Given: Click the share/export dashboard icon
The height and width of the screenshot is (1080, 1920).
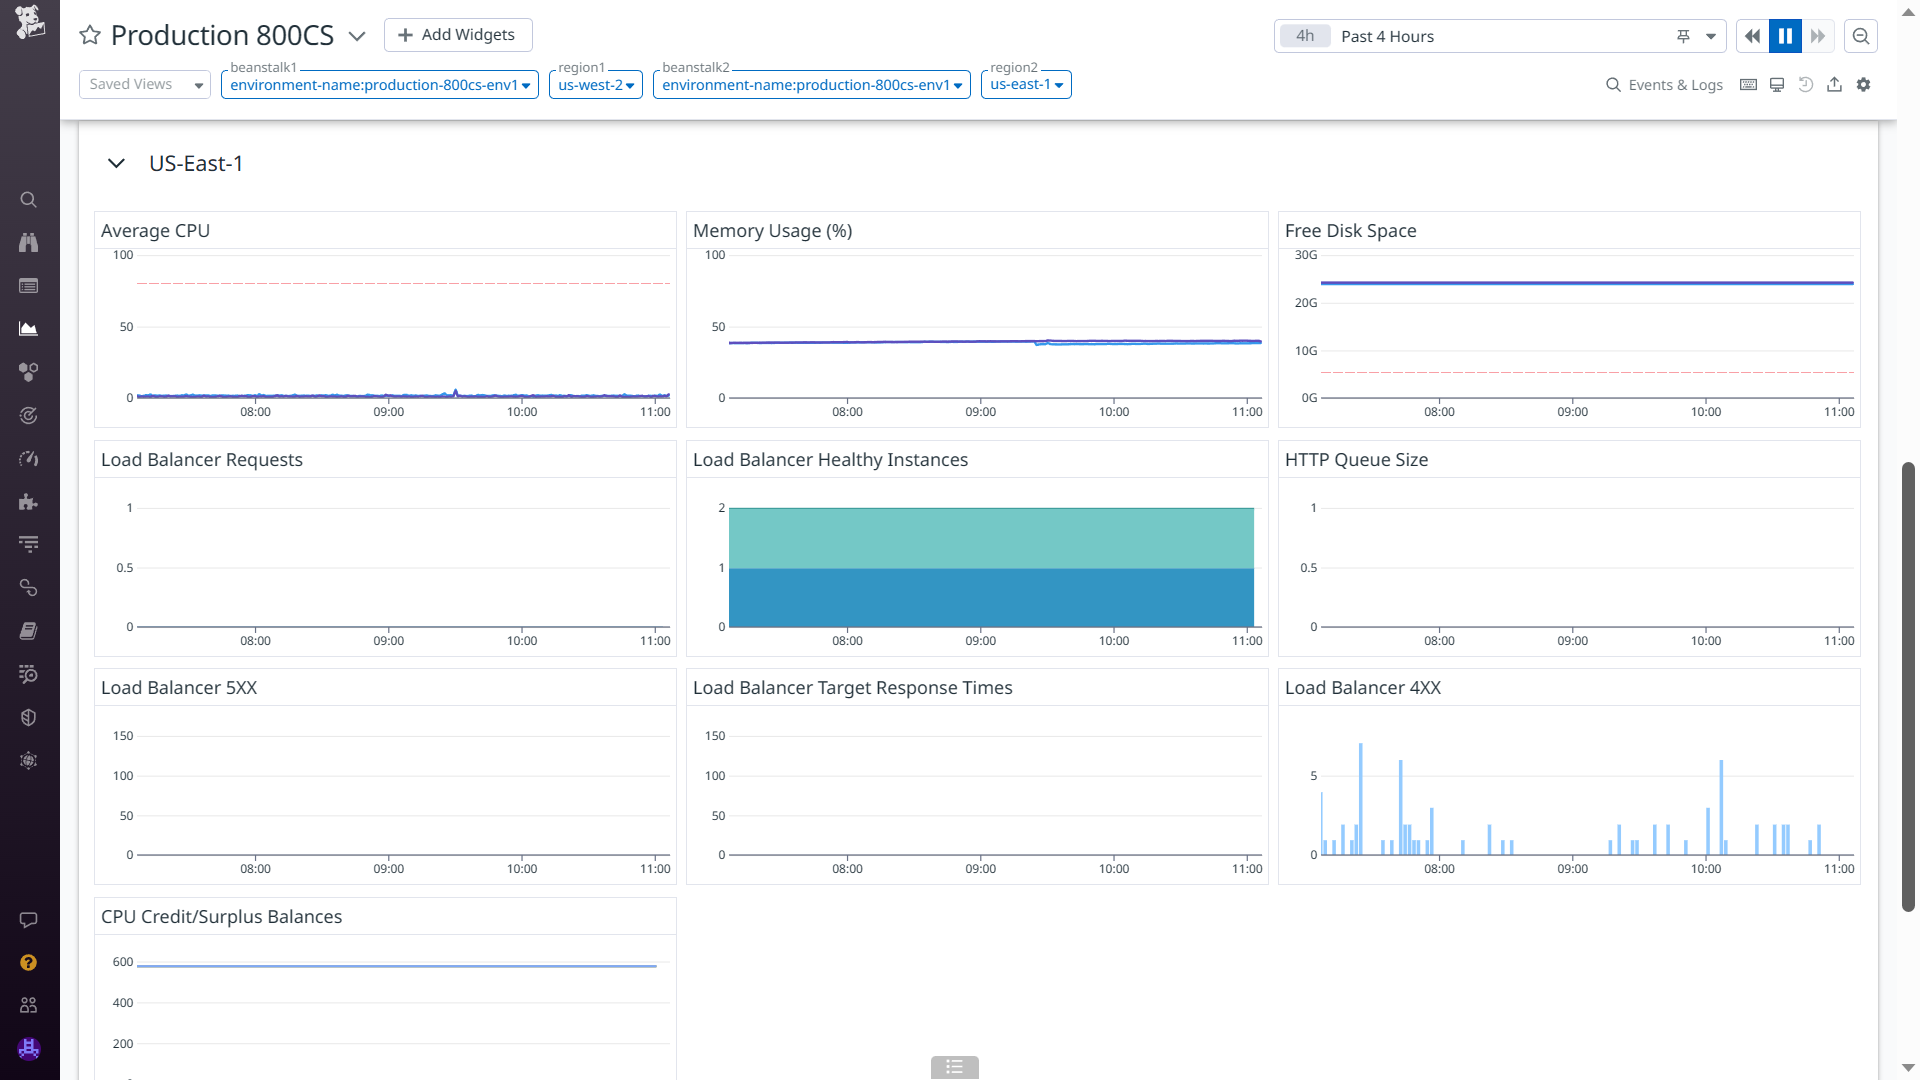Looking at the screenshot, I should coord(1834,85).
